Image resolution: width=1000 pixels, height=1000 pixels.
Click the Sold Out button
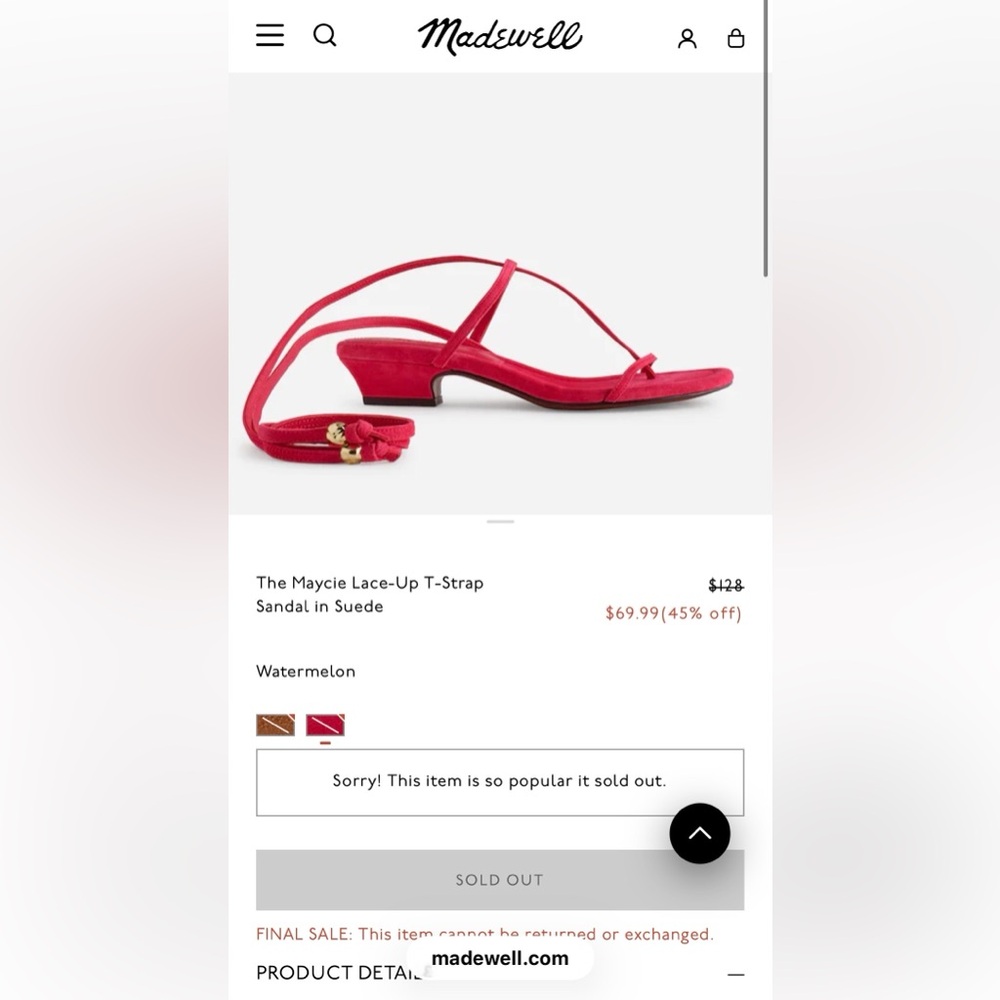(x=500, y=879)
